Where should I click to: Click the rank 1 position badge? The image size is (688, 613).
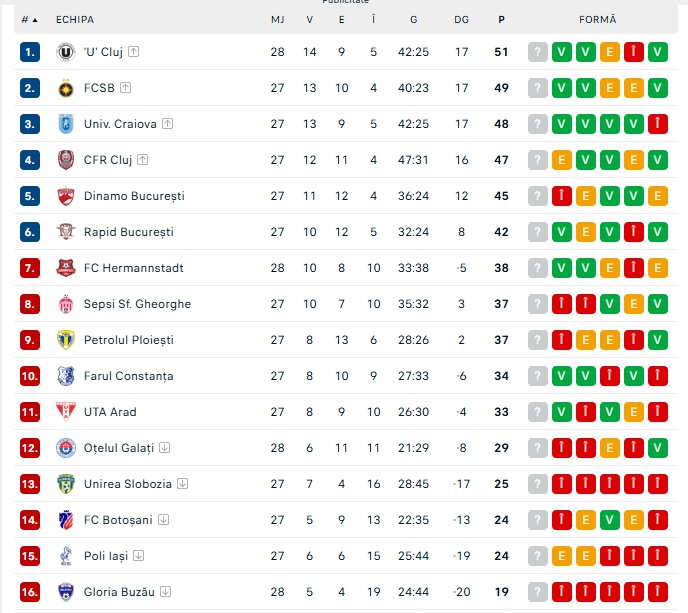[x=30, y=52]
